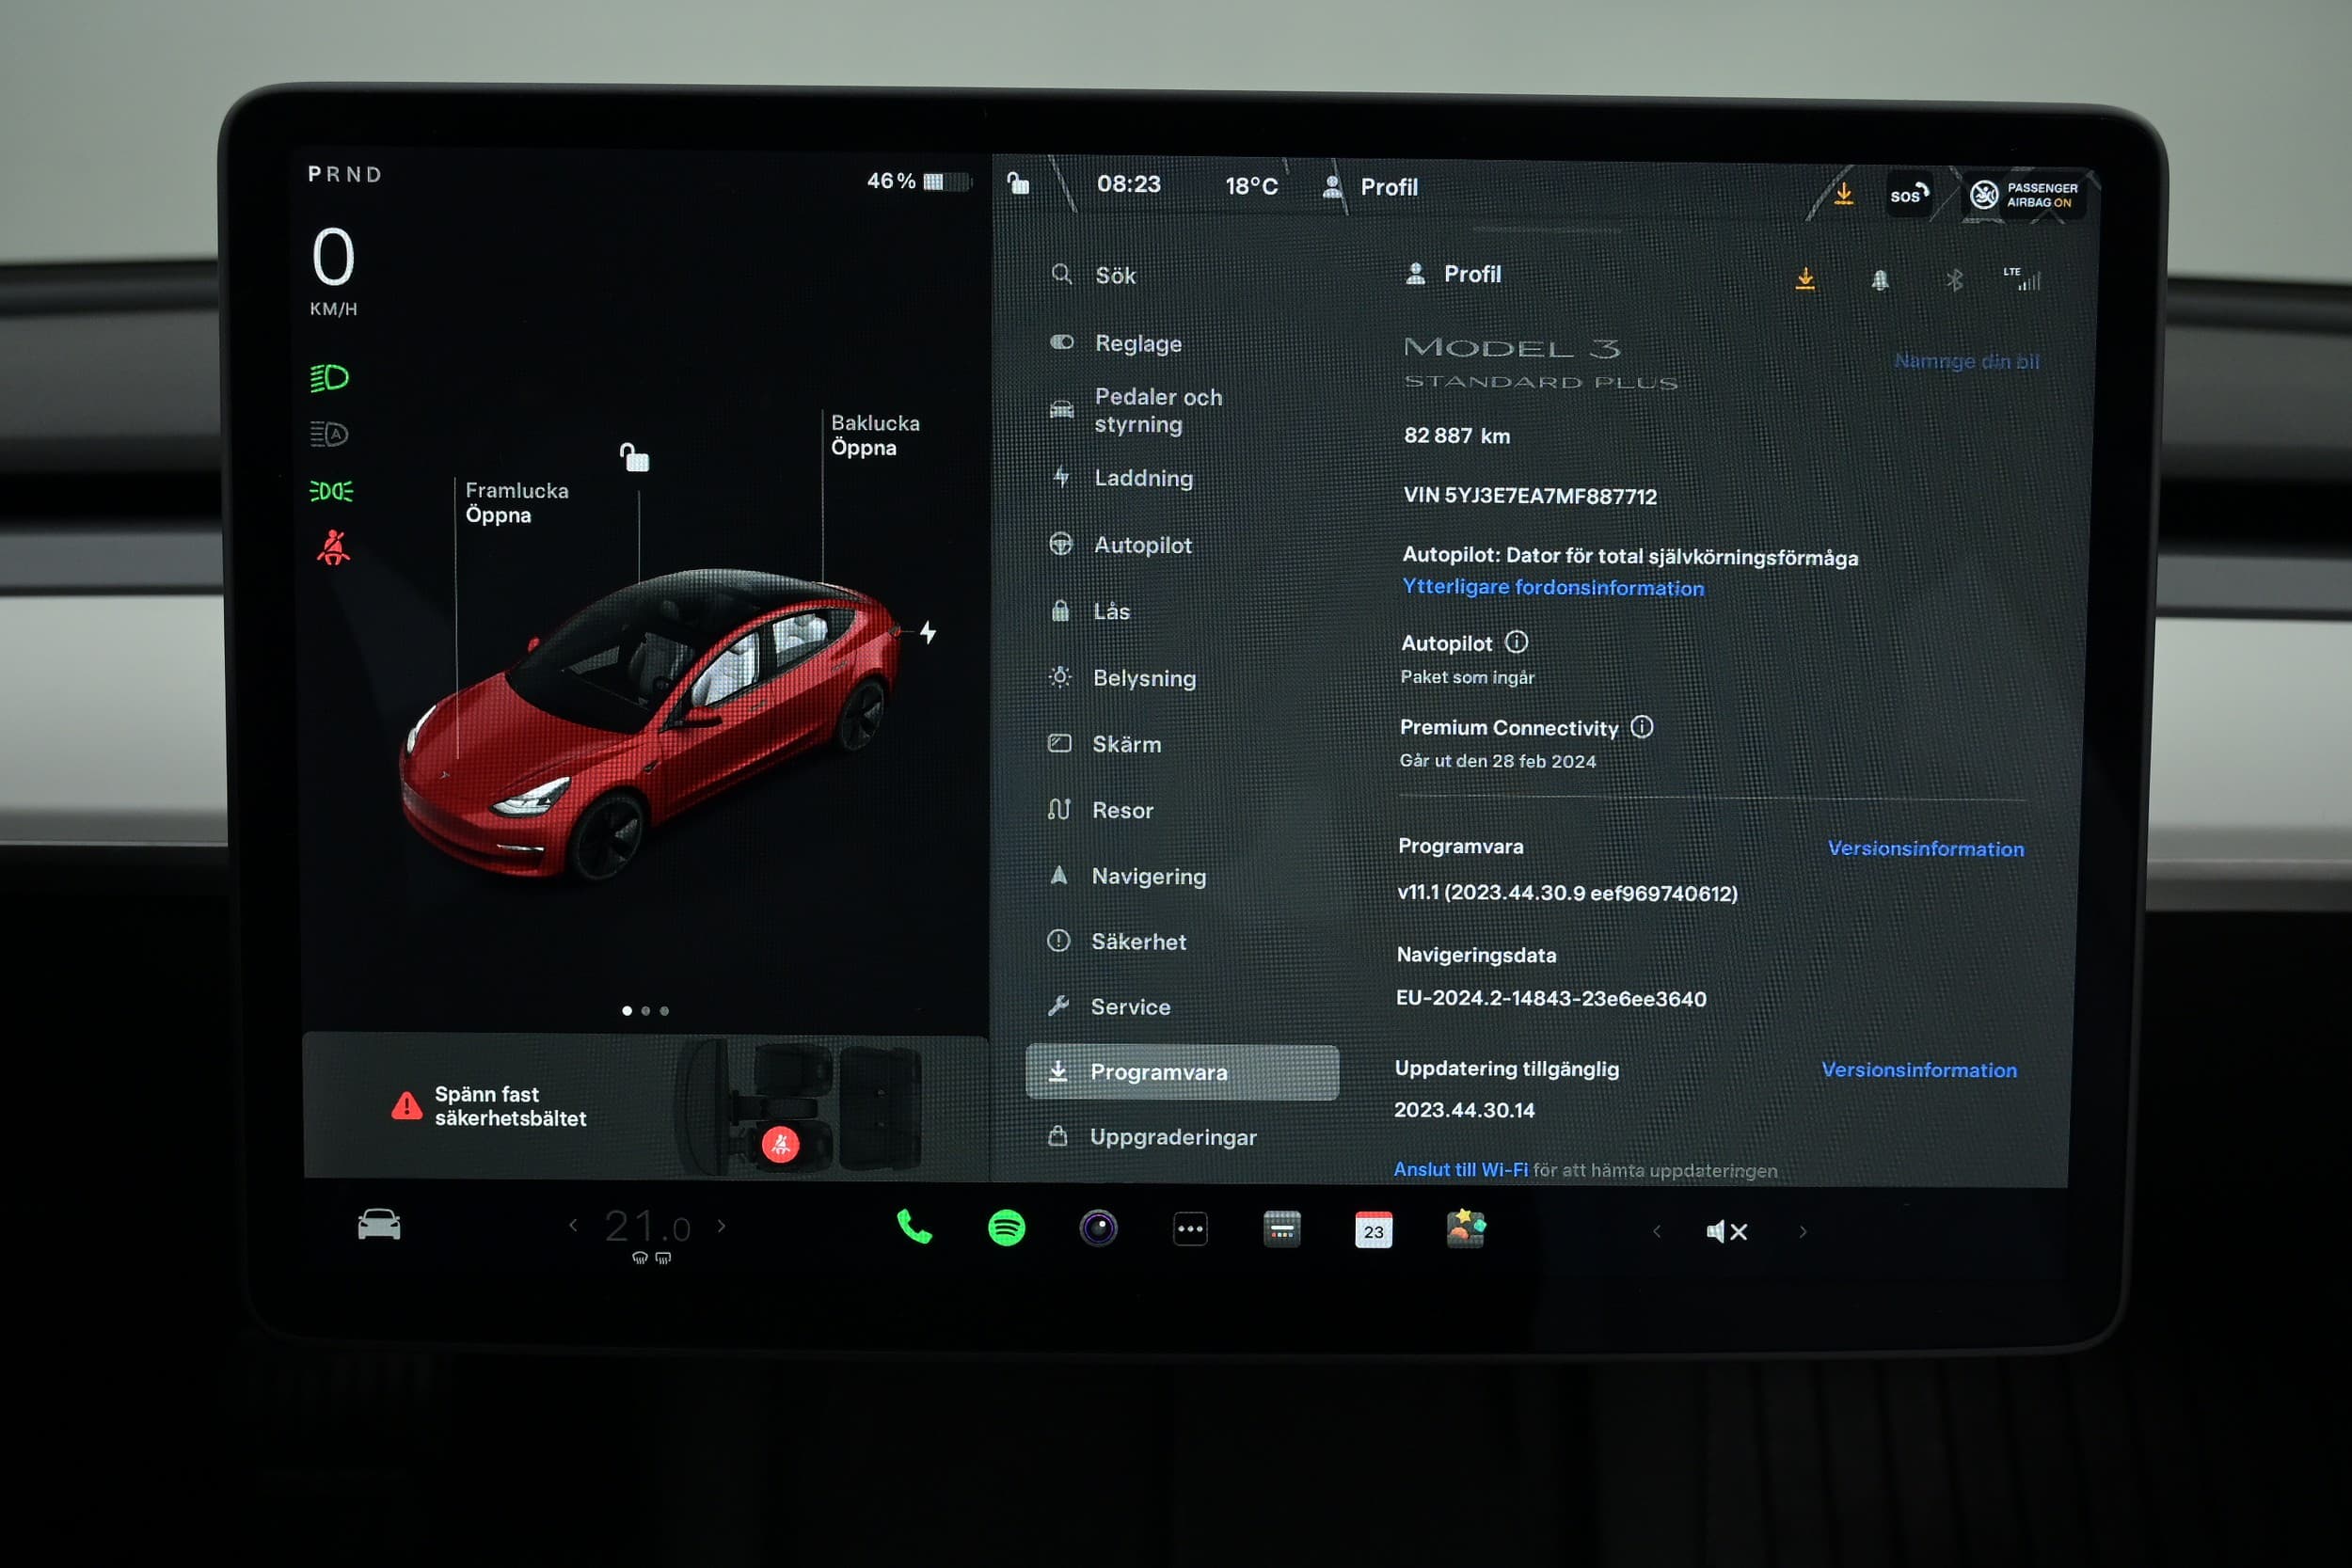This screenshot has height=1568, width=2352.
Task: Select Laddning in the settings menu
Action: coord(1143,478)
